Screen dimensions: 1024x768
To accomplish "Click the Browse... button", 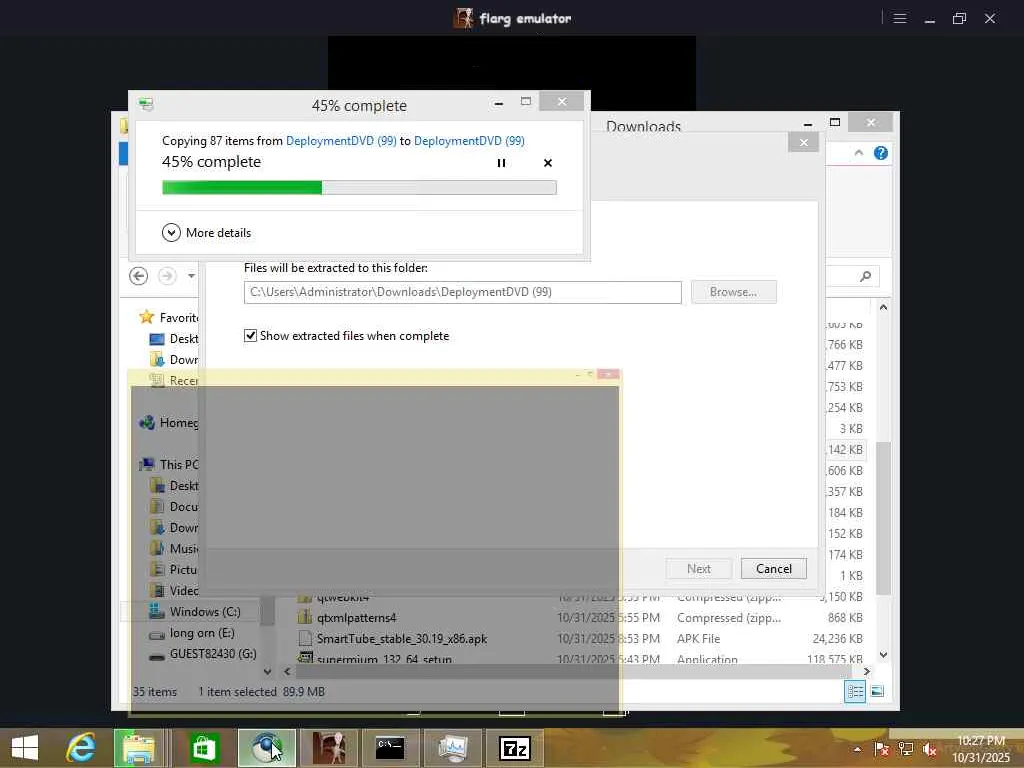I will click(733, 292).
